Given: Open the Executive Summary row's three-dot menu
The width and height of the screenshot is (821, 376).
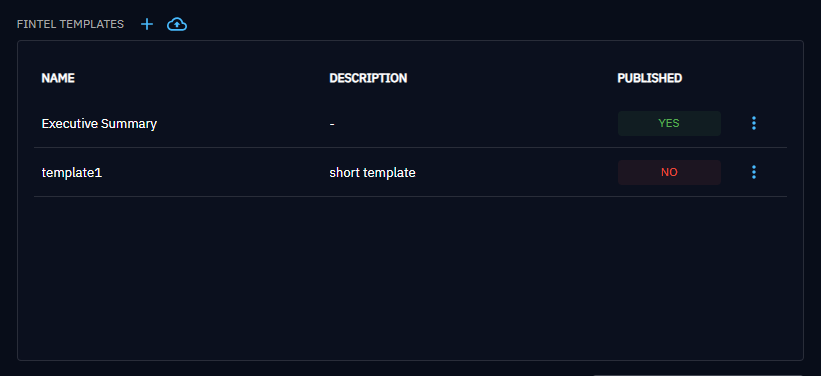Looking at the screenshot, I should [754, 123].
